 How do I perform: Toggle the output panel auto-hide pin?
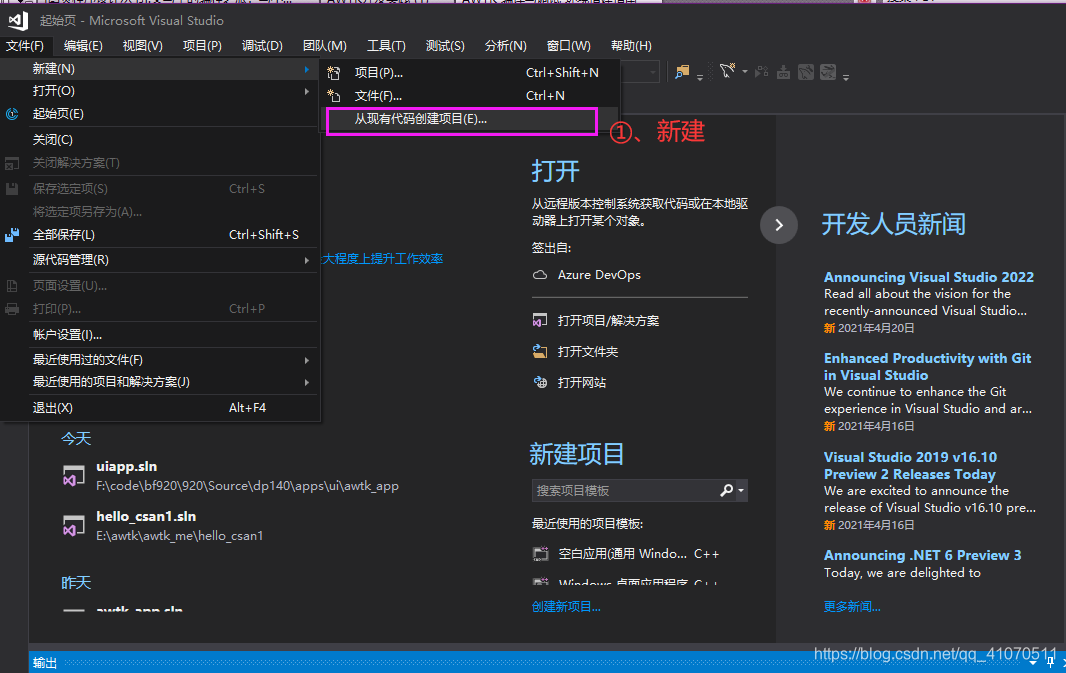(x=1050, y=661)
